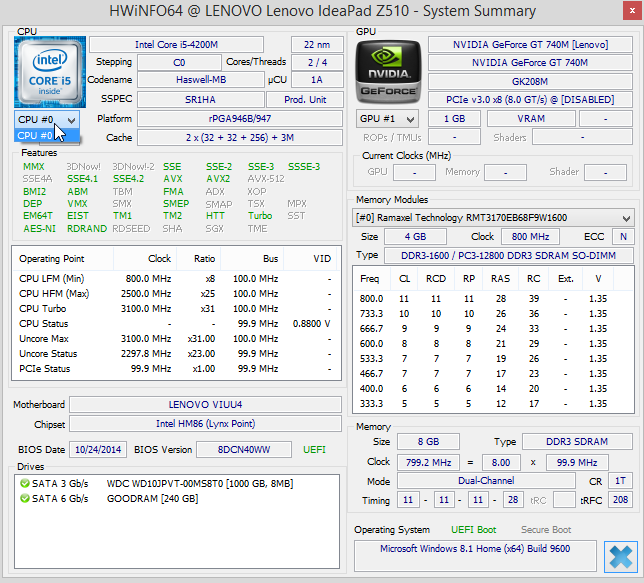Click the blue X close icon at bottom right
Screen dimensions: 644x583
[x=620, y=557]
